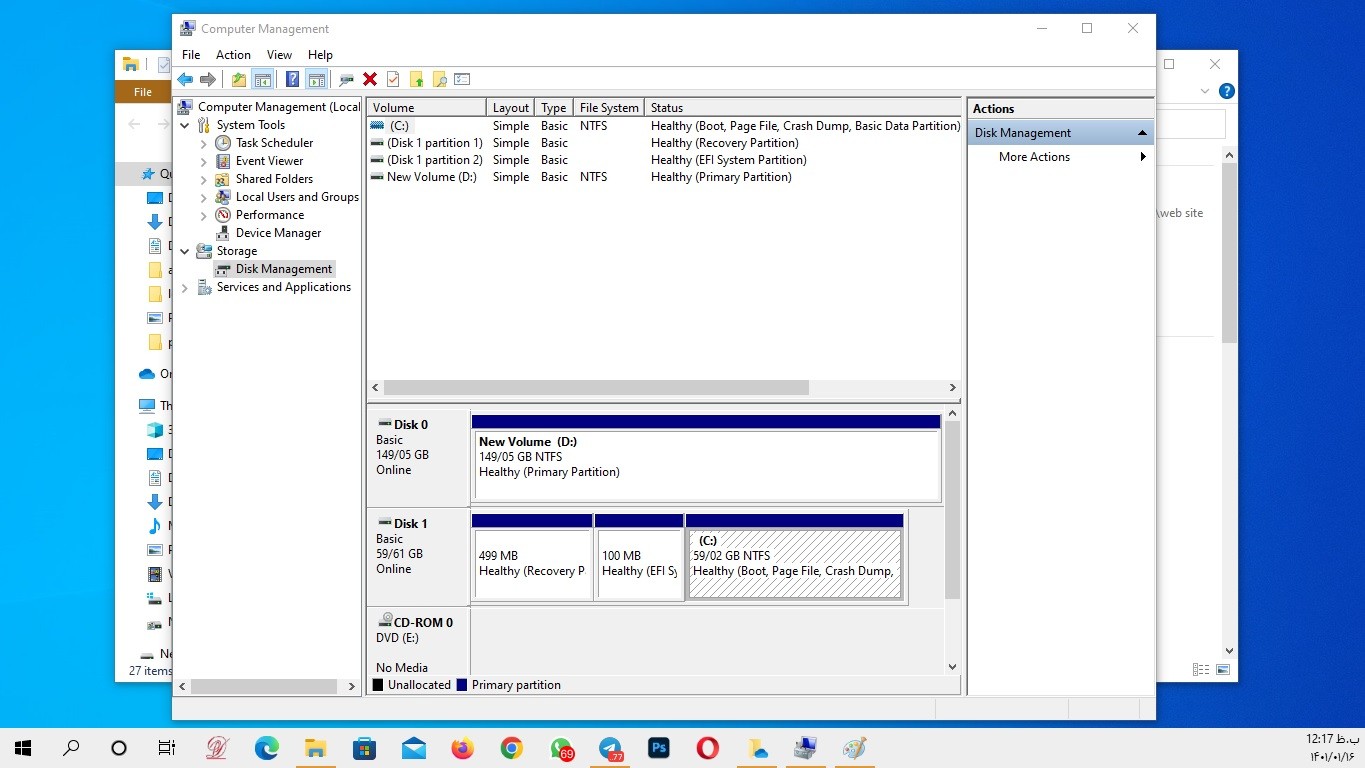Click the folder with magnifier toolbar icon
The height and width of the screenshot is (768, 1365).
coord(439,80)
